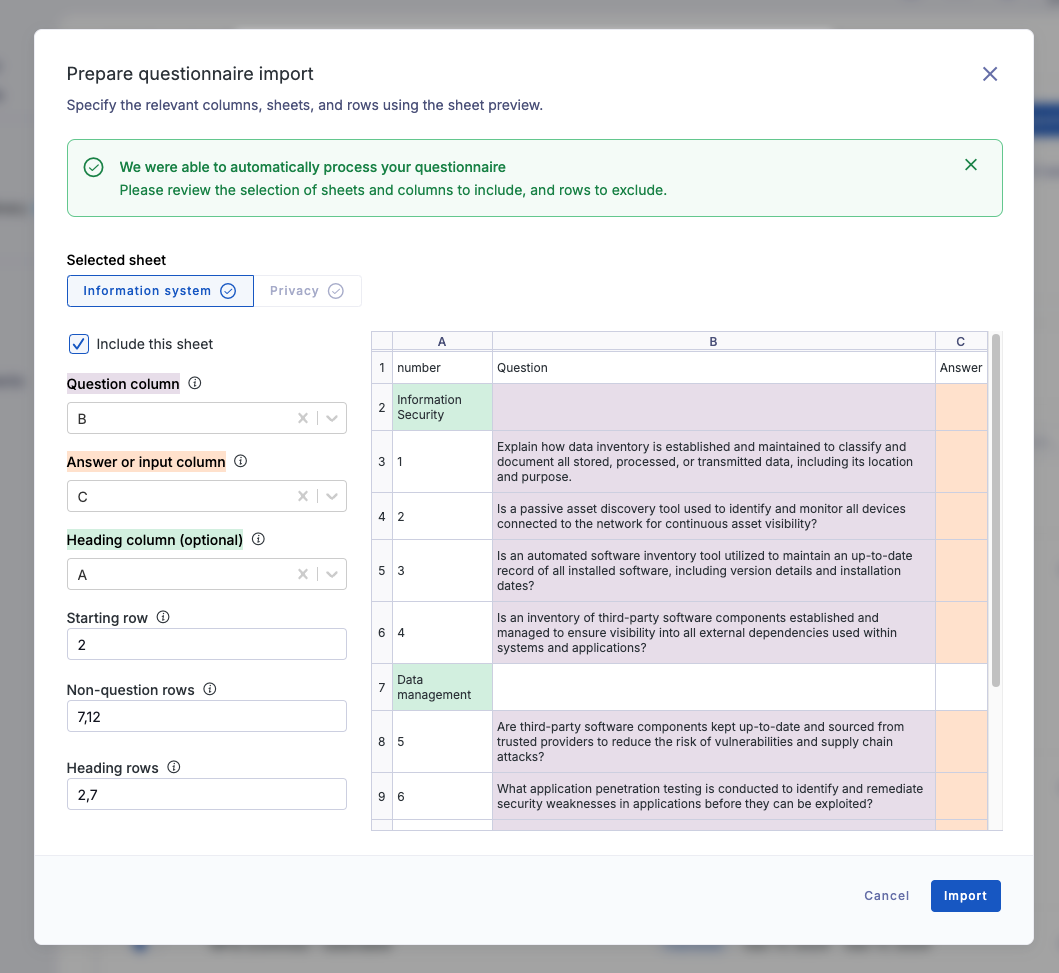Image resolution: width=1059 pixels, height=973 pixels.
Task: Click the Non-question rows info icon
Action: click(208, 689)
